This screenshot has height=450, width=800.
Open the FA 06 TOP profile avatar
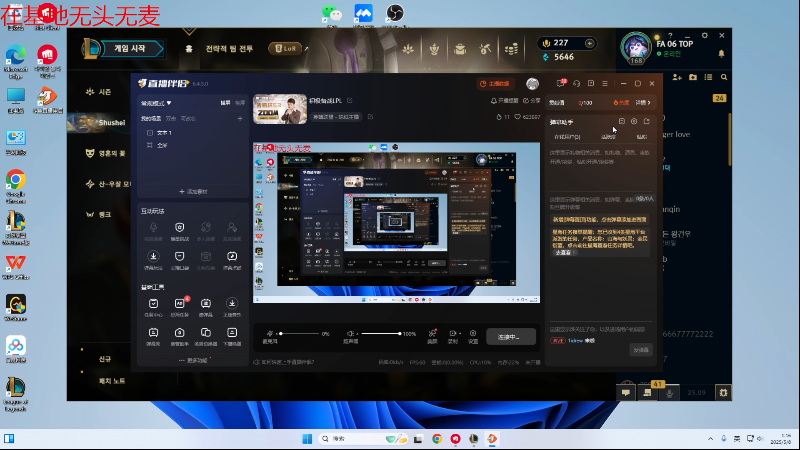click(636, 47)
